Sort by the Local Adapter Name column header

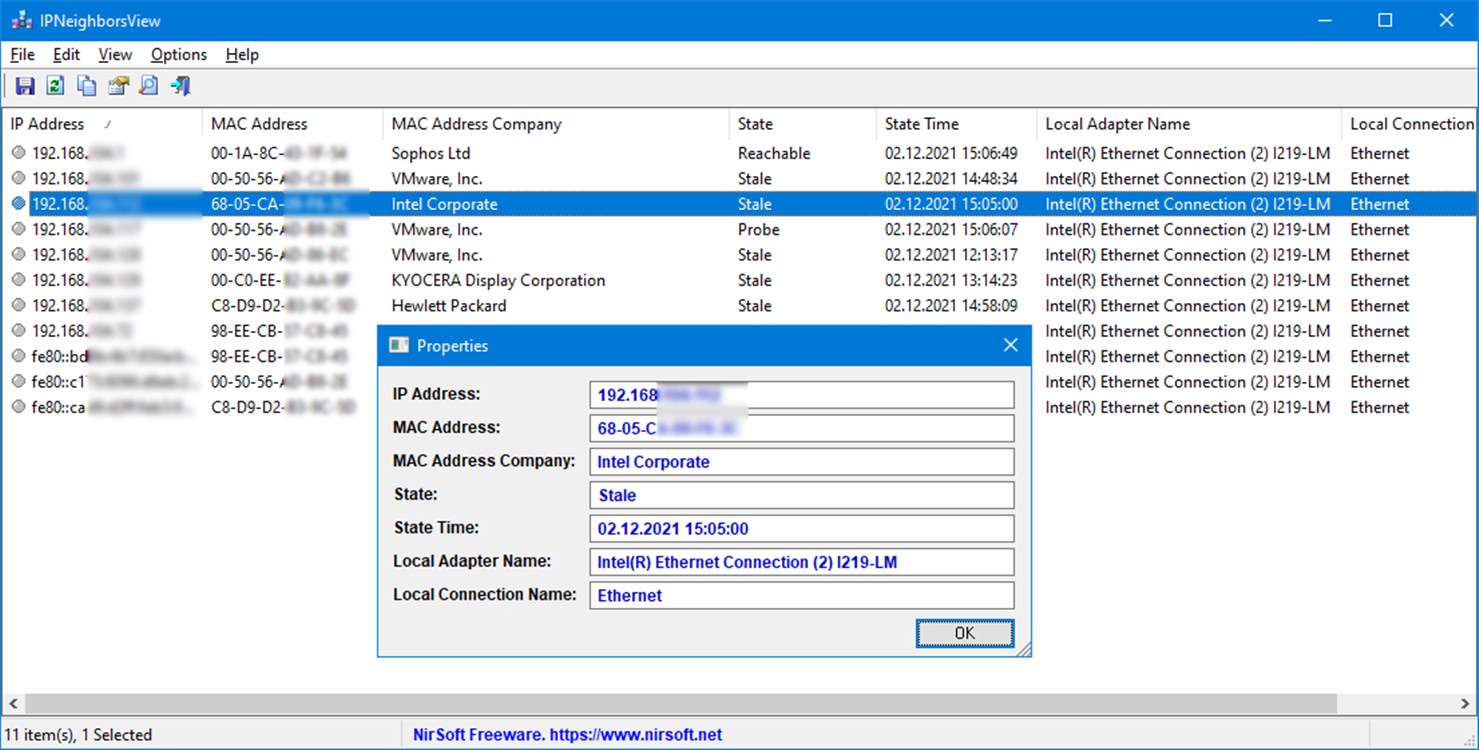(x=1189, y=124)
